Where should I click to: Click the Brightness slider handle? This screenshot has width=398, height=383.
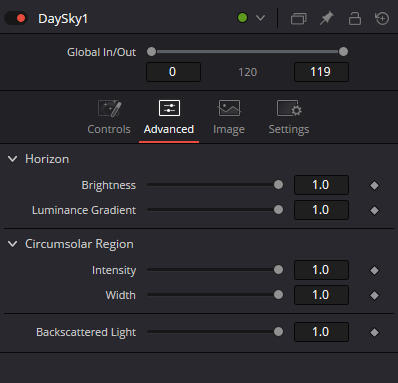278,185
